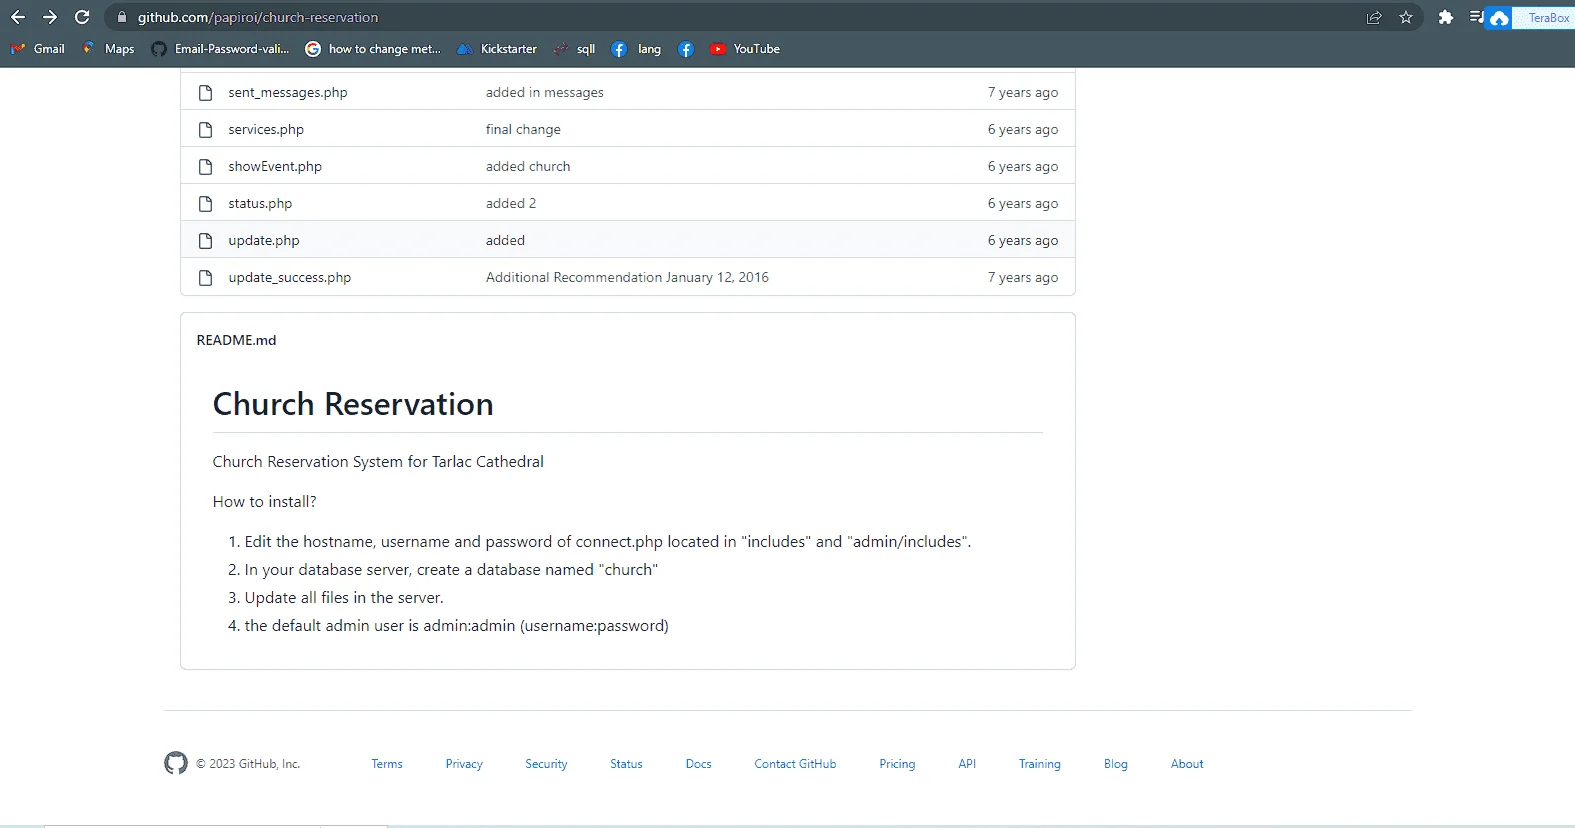Viewport: 1575px width, 828px height.
Task: Open the Maps bookmark
Action: (x=108, y=49)
